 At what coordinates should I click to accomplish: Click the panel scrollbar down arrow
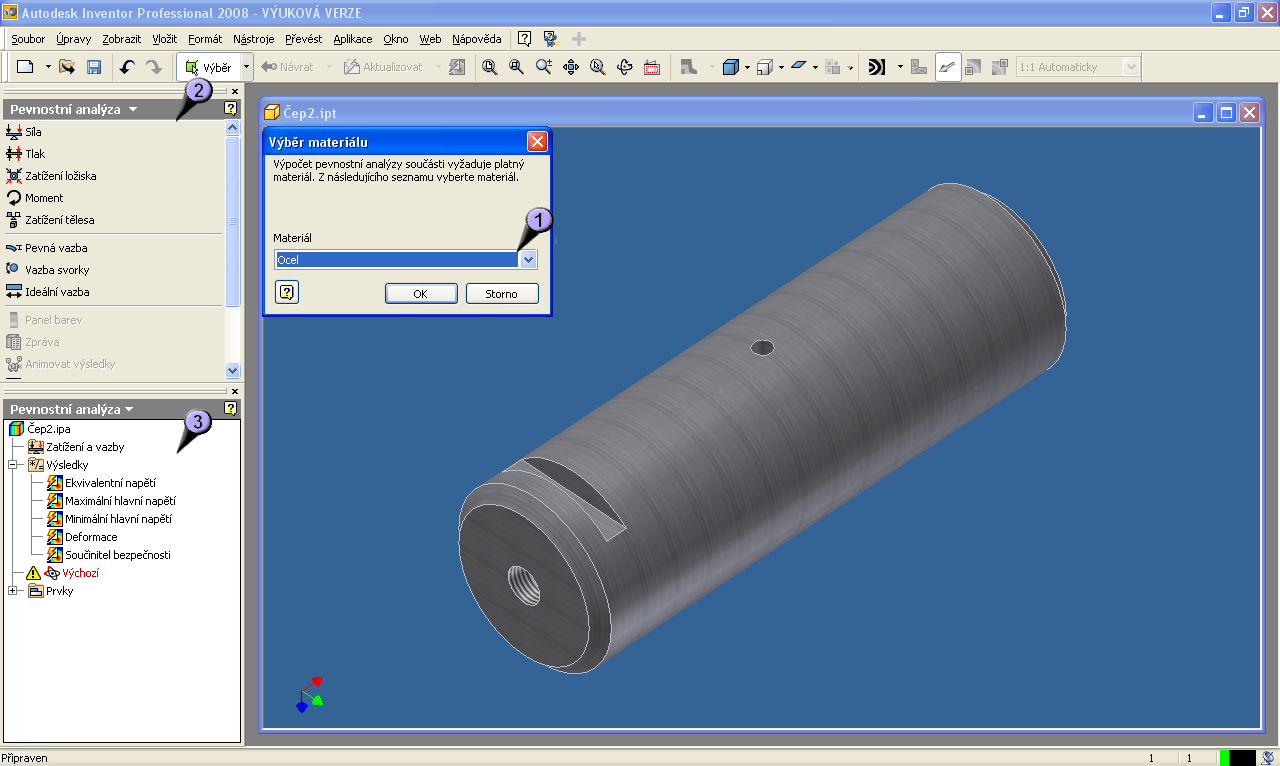tap(233, 370)
